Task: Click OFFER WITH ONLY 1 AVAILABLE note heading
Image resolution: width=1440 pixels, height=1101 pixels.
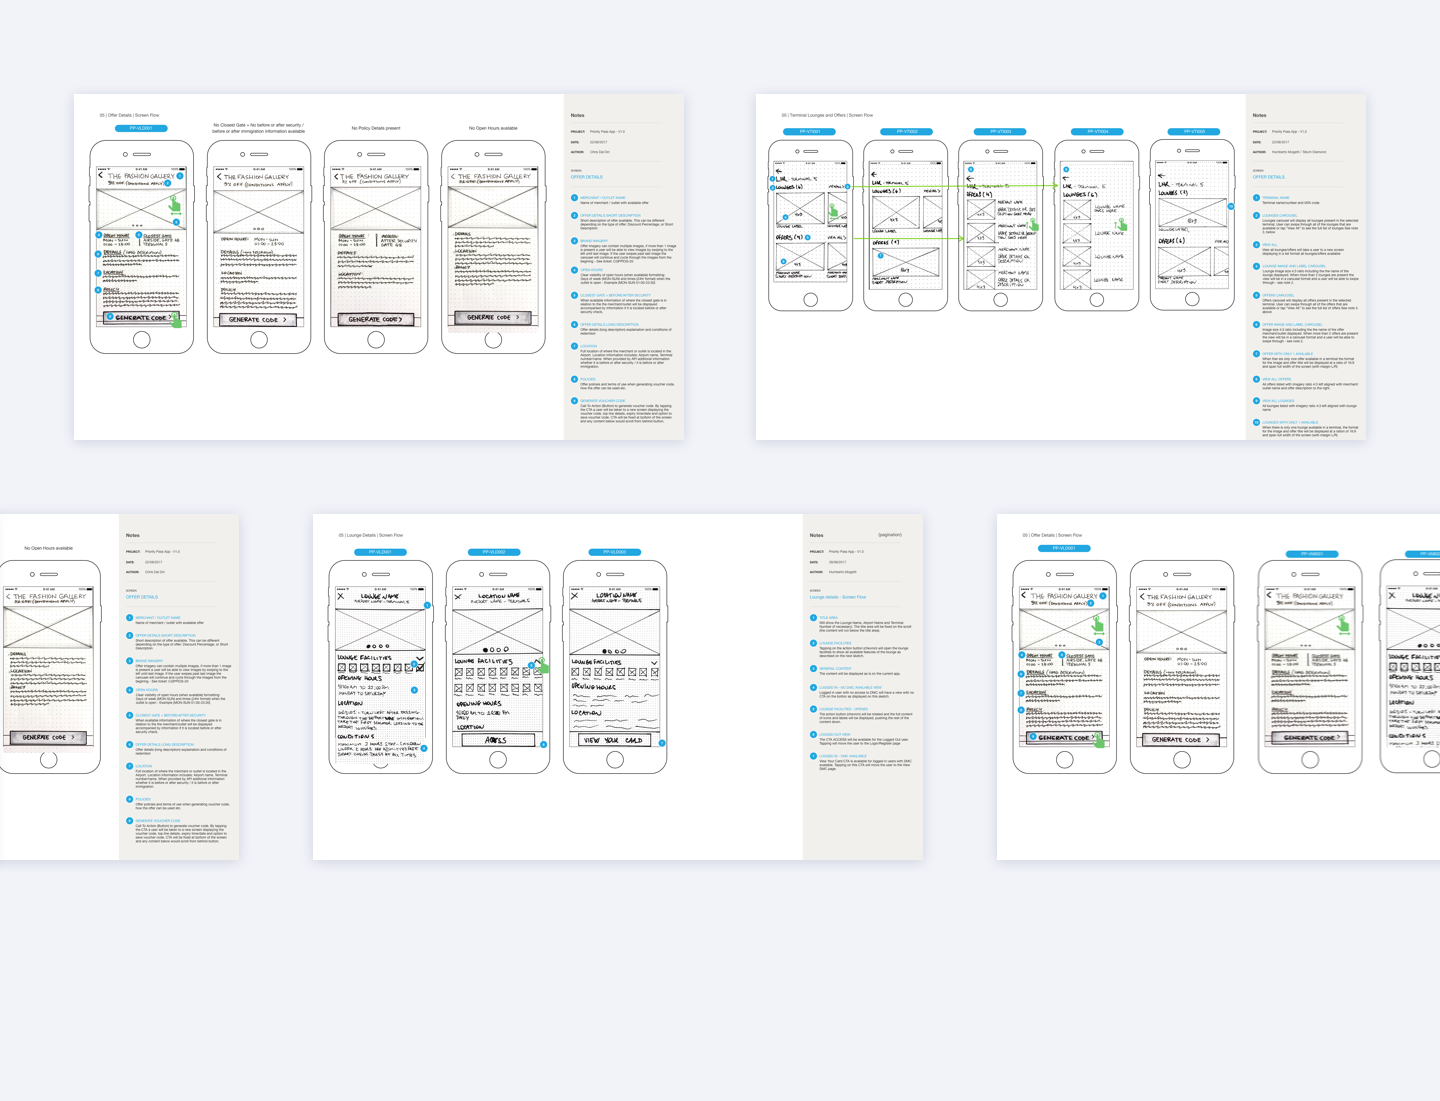Action: click(1288, 353)
